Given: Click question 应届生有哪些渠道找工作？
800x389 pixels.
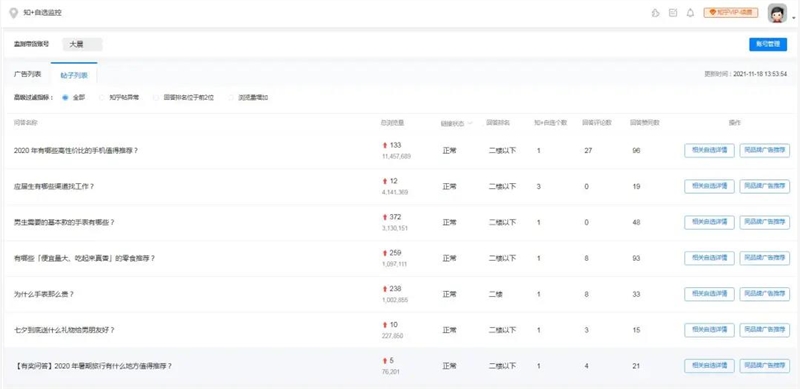Looking at the screenshot, I should pos(54,186).
